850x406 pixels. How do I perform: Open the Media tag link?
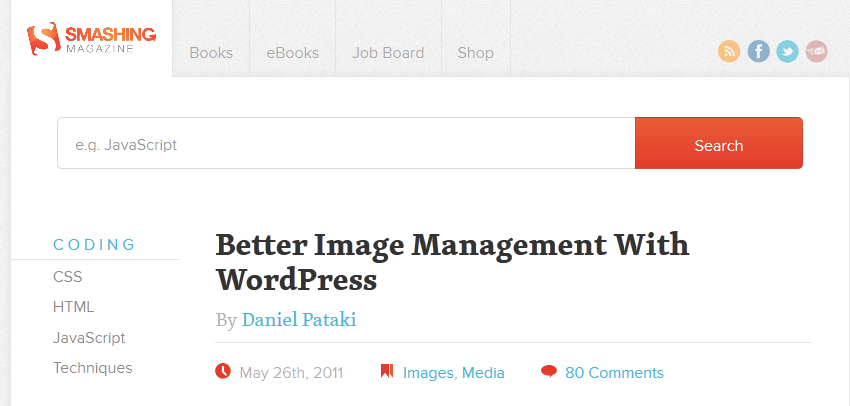click(483, 373)
